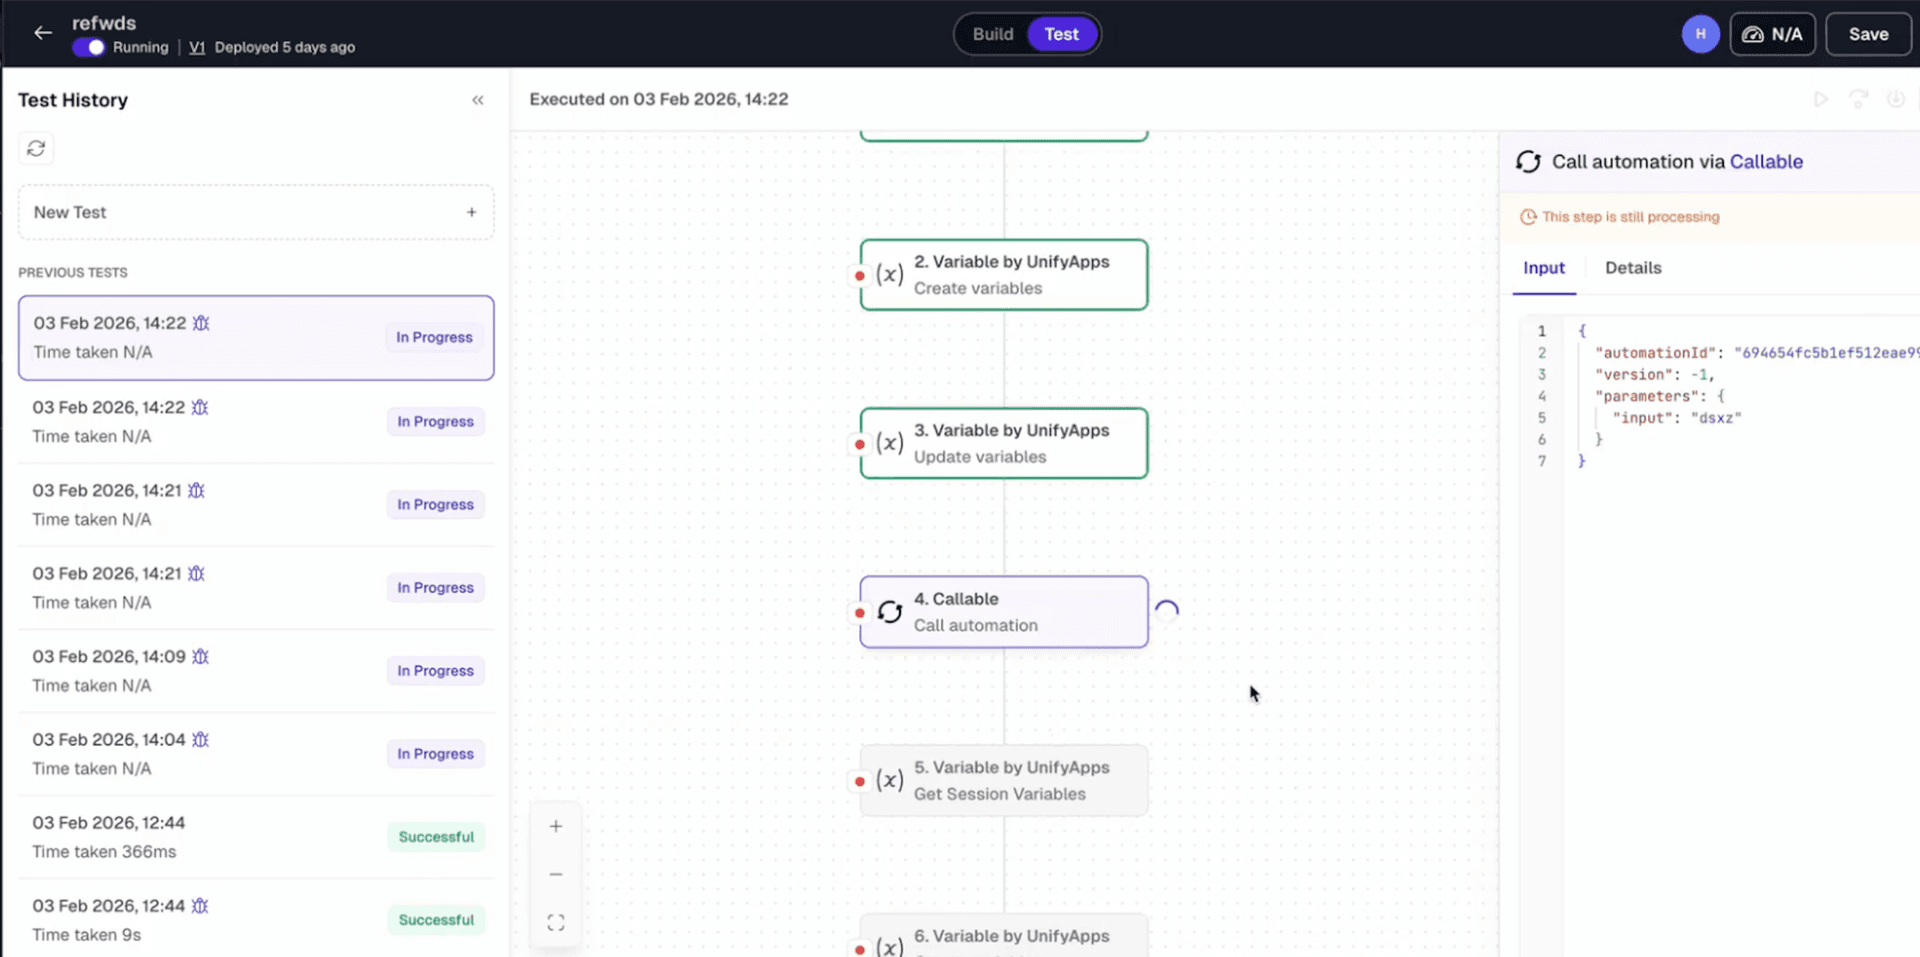Click the refresh test history icon
Viewport: 1920px width, 957px height.
36,148
